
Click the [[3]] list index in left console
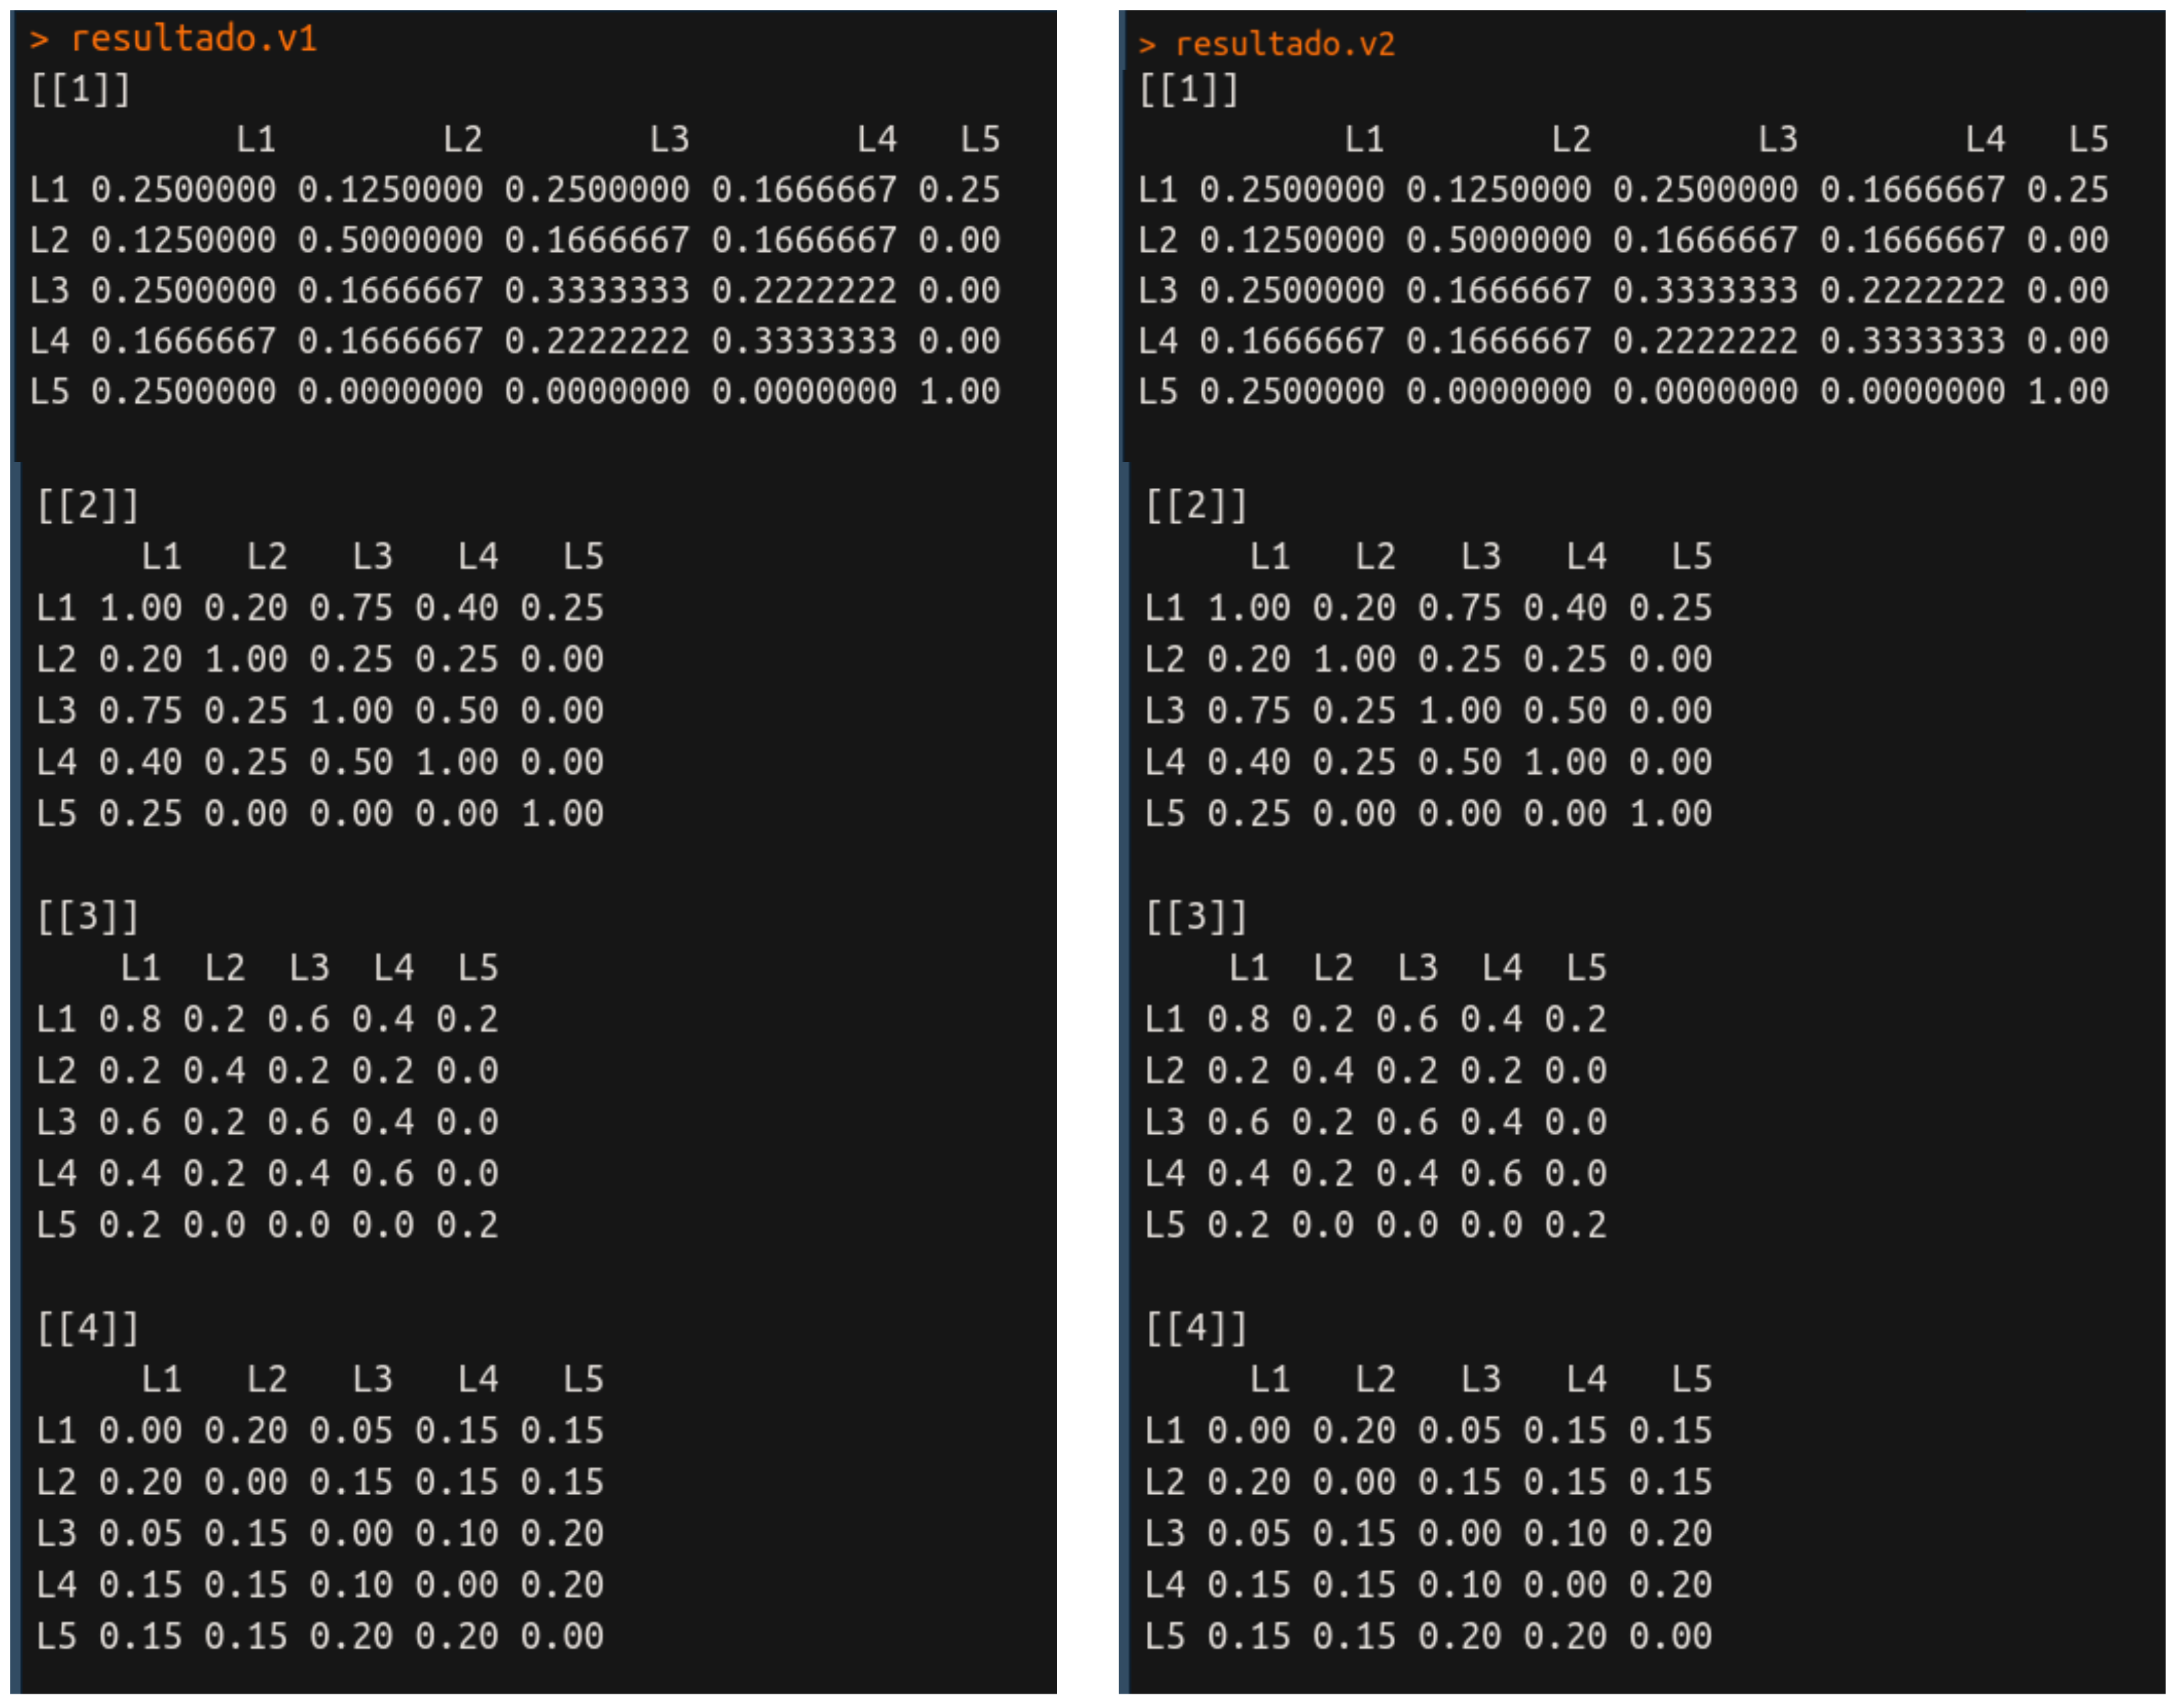click(x=87, y=917)
